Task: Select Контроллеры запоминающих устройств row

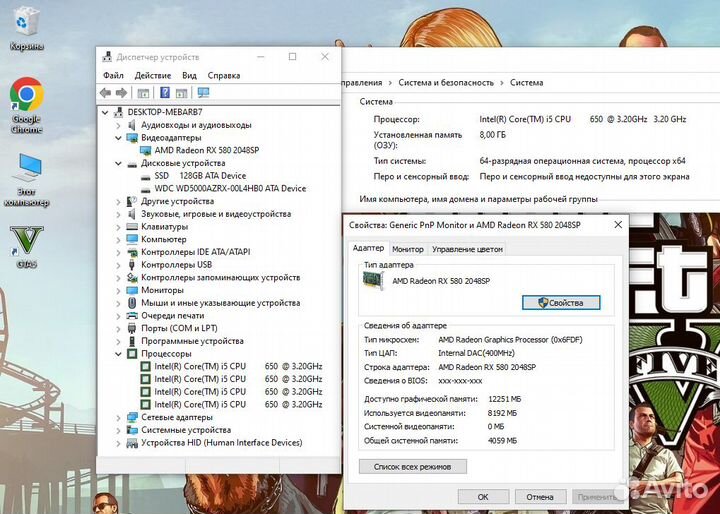Action: pos(220,277)
